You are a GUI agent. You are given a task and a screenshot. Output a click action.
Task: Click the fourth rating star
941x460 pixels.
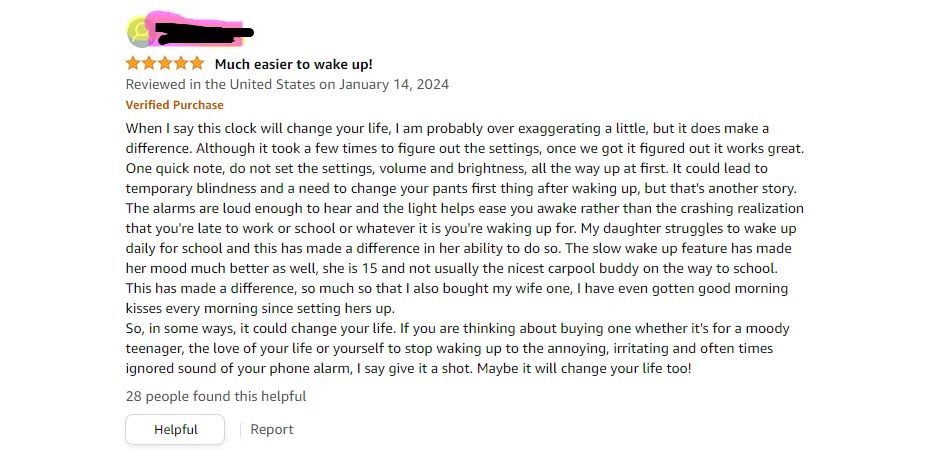point(181,64)
